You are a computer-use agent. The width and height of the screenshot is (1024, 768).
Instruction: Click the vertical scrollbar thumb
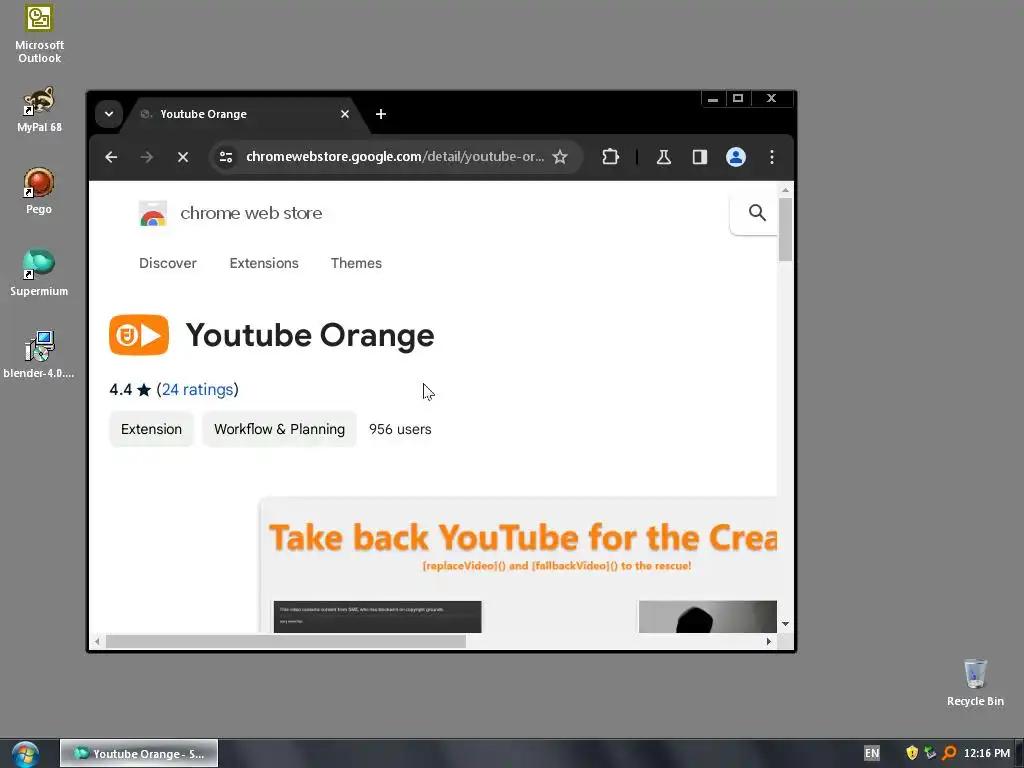785,229
